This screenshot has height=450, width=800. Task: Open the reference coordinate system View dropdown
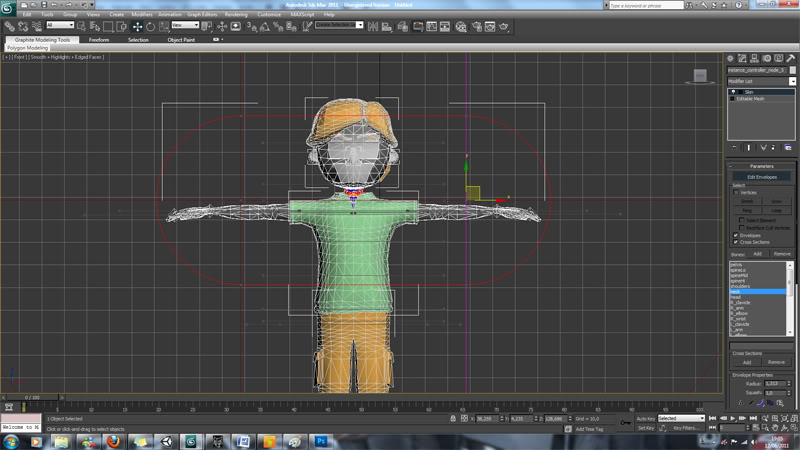tap(185, 26)
